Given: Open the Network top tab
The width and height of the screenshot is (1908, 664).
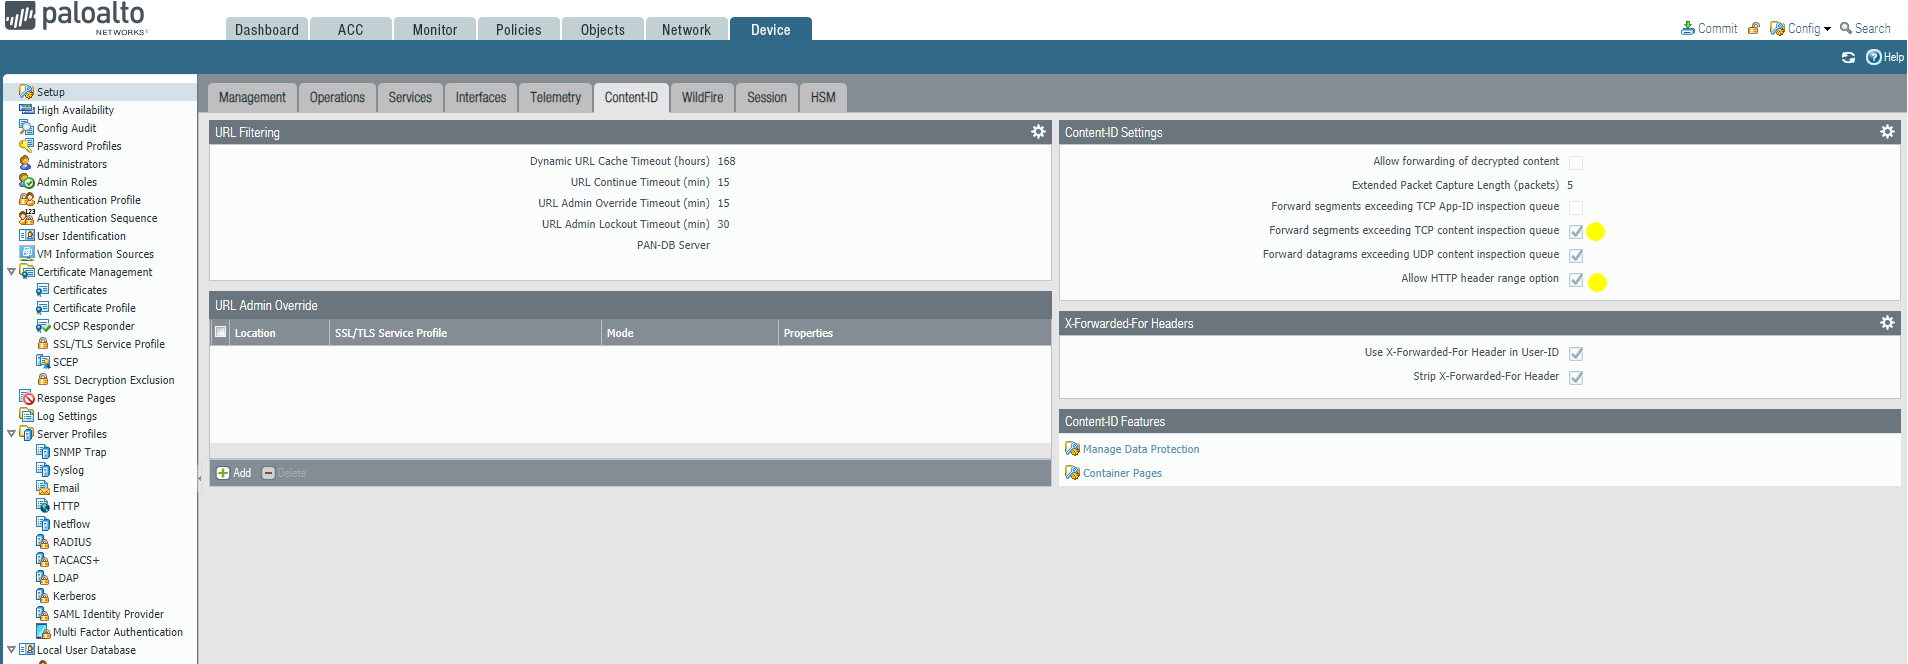Looking at the screenshot, I should point(687,29).
